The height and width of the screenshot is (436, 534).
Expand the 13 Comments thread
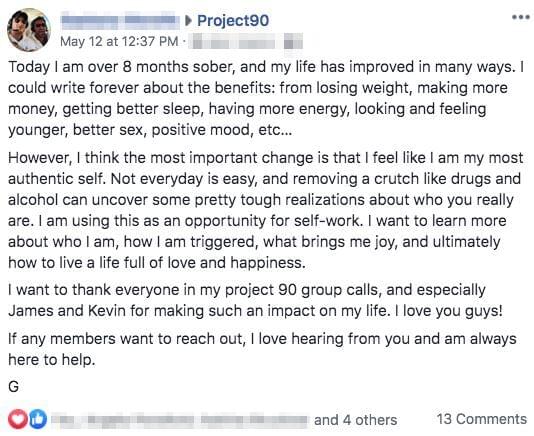pyautogui.click(x=482, y=419)
